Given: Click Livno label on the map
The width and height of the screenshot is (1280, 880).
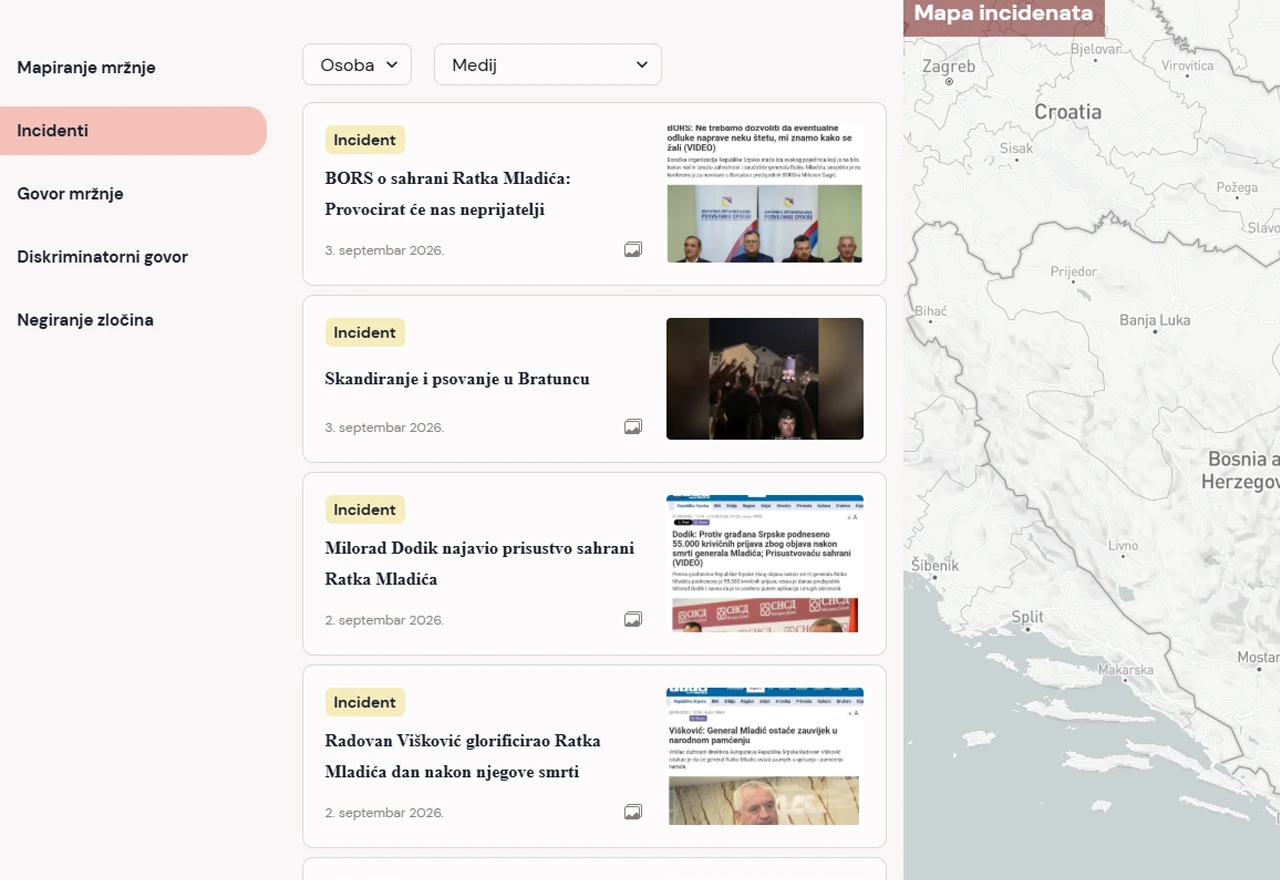Looking at the screenshot, I should (x=1123, y=545).
